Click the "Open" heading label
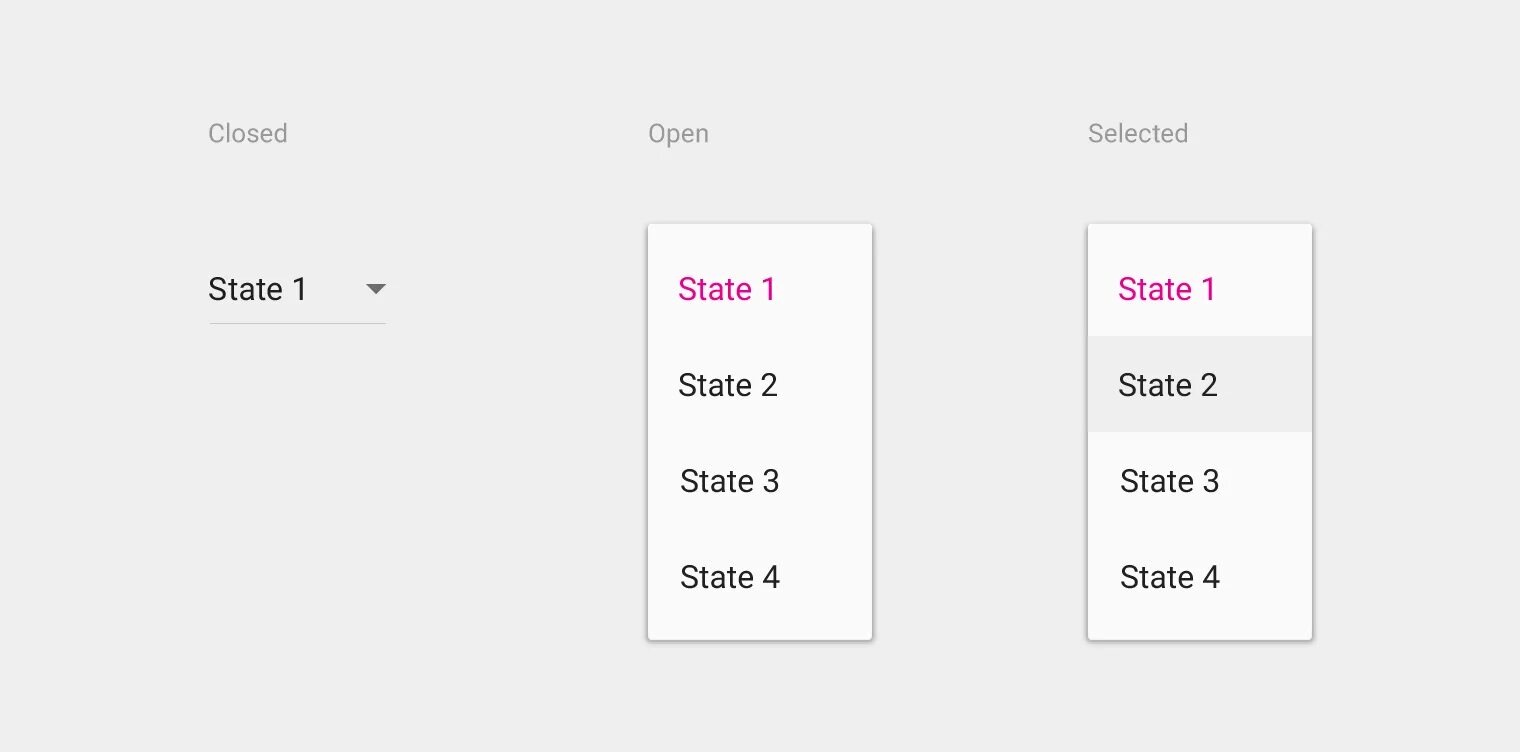 coord(678,134)
